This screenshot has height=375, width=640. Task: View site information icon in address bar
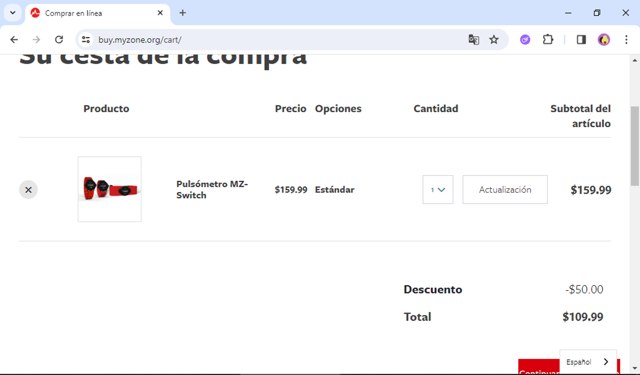(x=86, y=40)
